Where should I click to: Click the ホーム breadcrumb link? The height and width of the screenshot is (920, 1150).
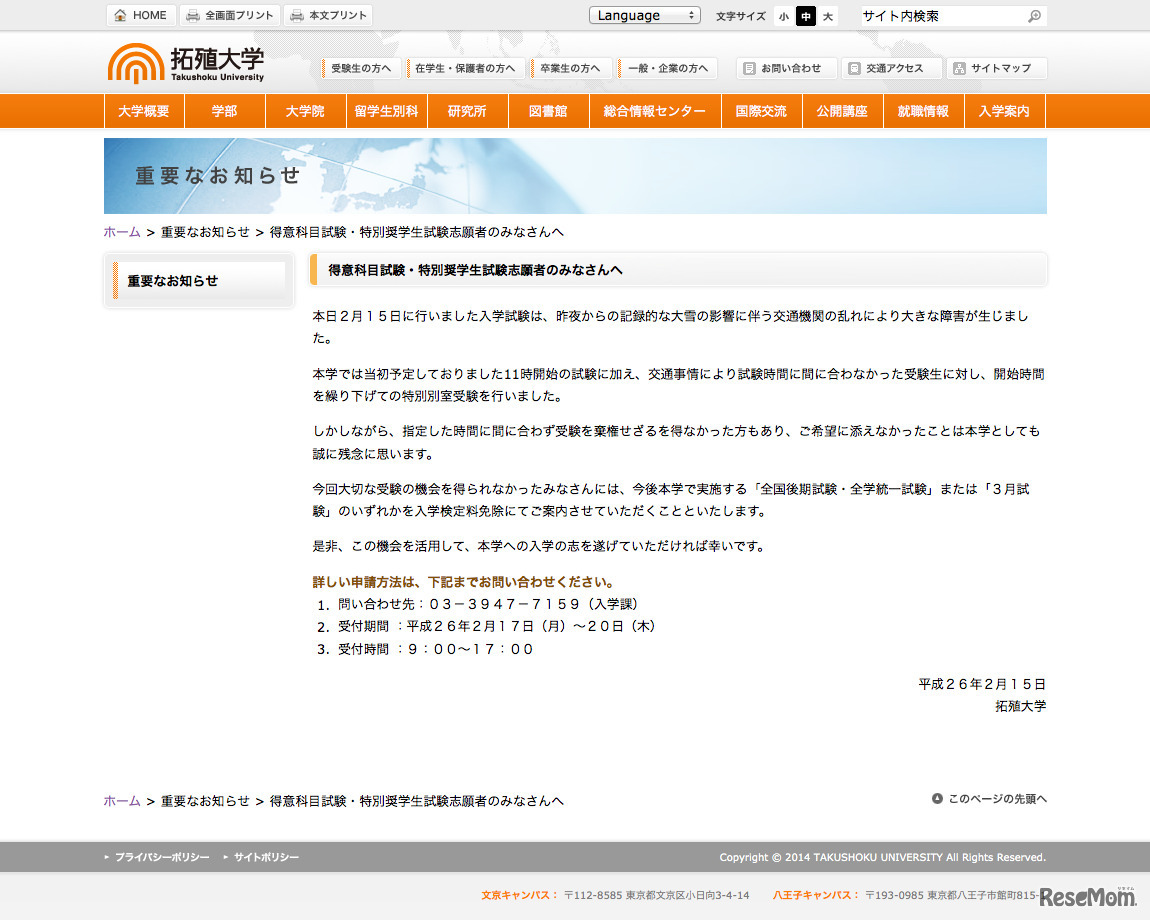pyautogui.click(x=120, y=231)
